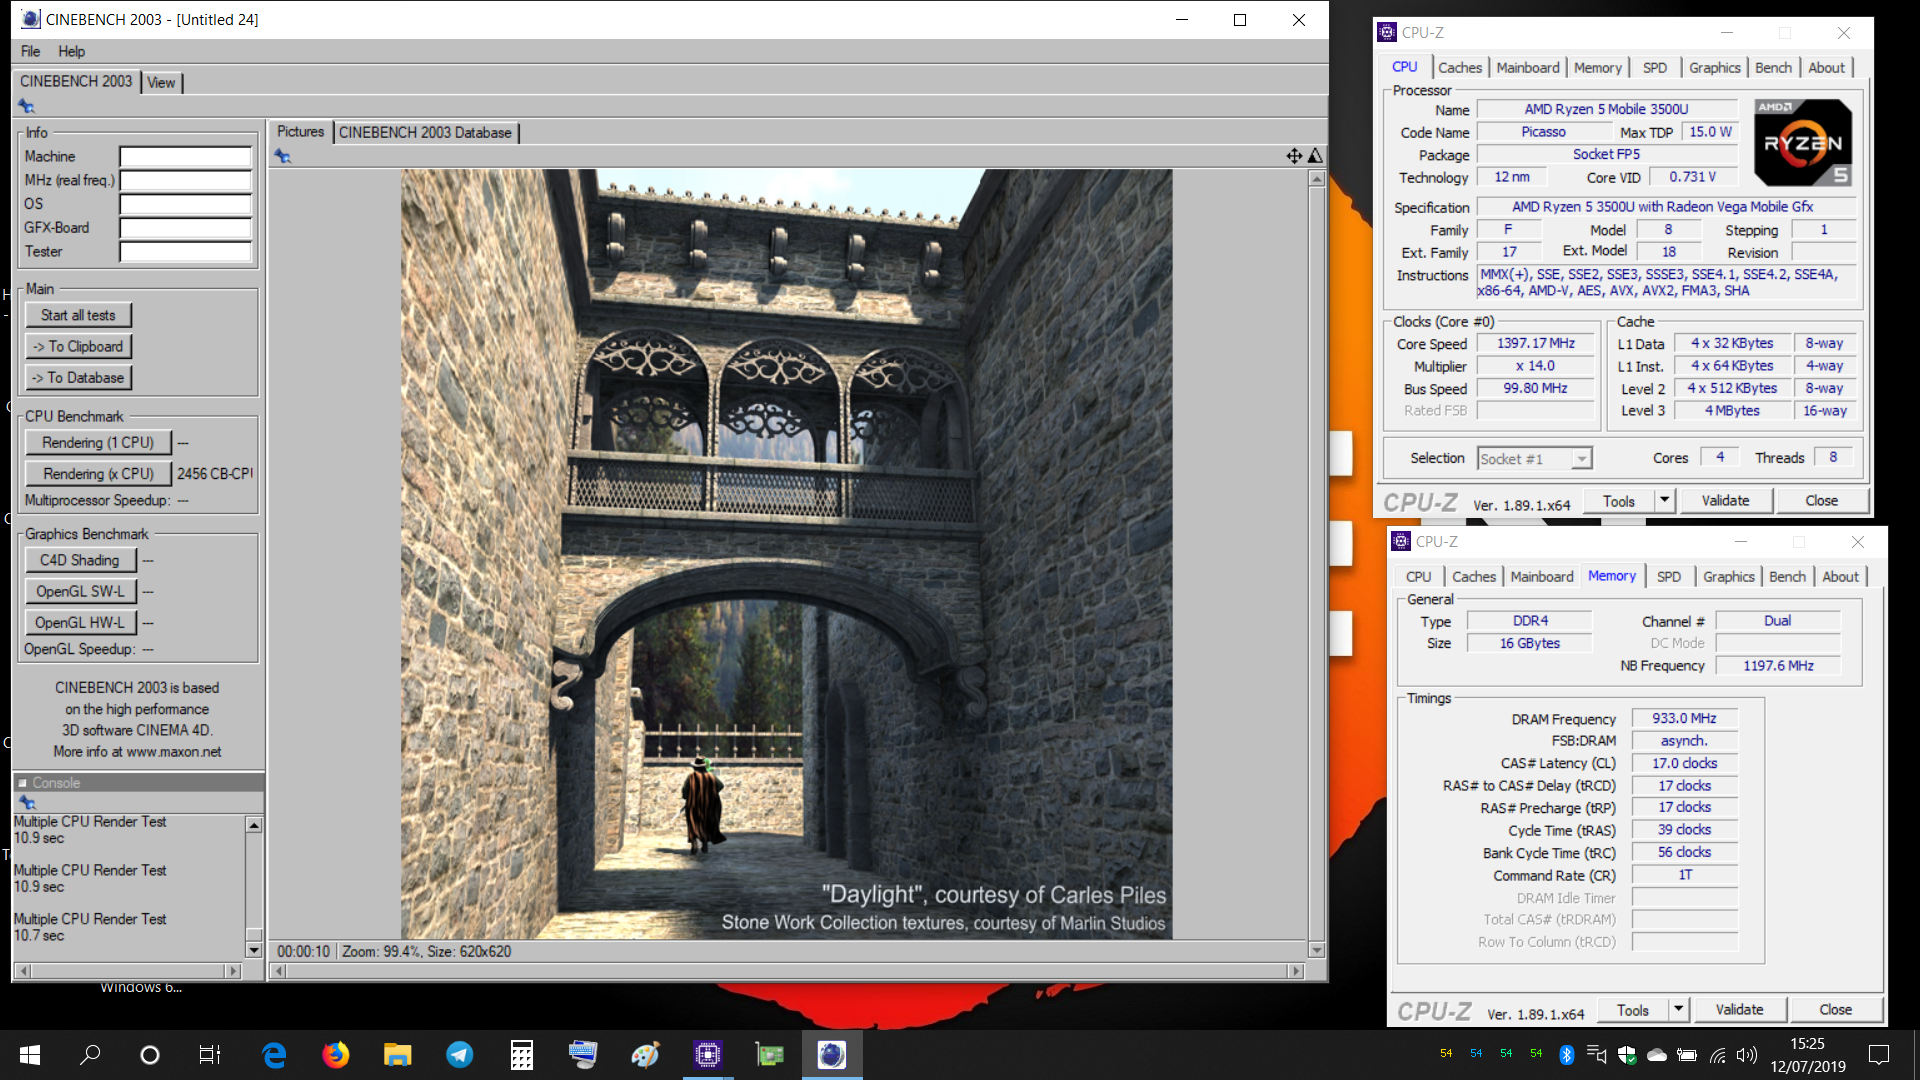Viewport: 1920px width, 1080px height.
Task: Open Tools dropdown arrow in lower CPU-Z
Action: 1679,1010
